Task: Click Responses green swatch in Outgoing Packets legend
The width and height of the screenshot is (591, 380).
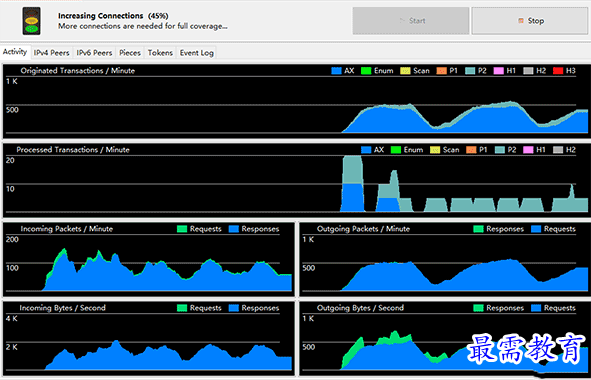Action: (x=478, y=229)
